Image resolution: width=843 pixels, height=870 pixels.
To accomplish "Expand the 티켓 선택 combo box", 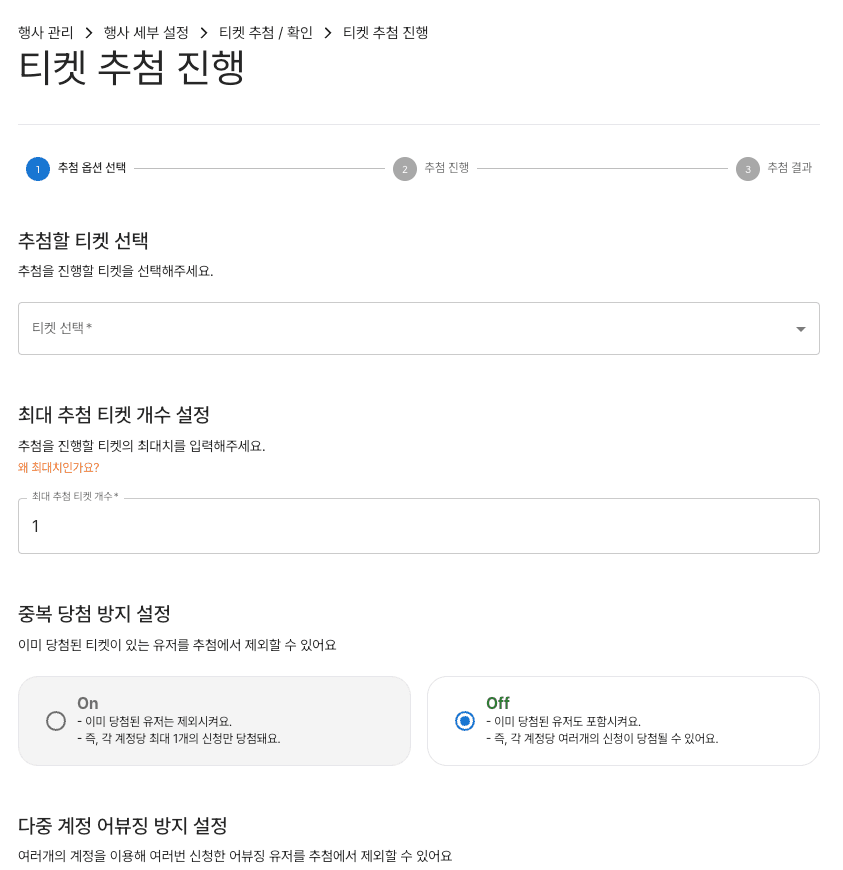I will [400, 329].
